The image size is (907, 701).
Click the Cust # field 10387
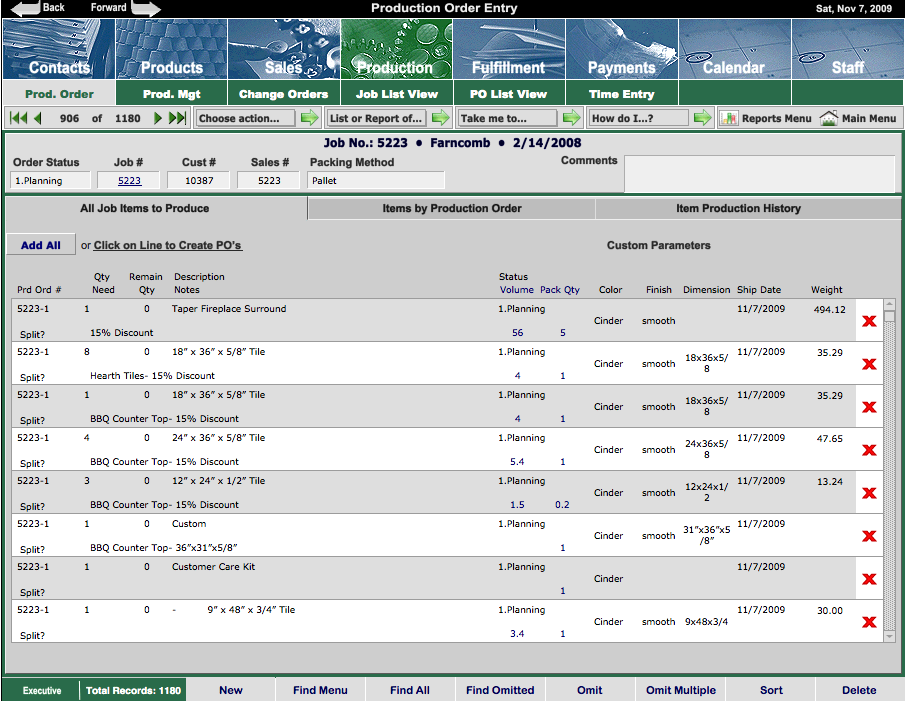199,180
